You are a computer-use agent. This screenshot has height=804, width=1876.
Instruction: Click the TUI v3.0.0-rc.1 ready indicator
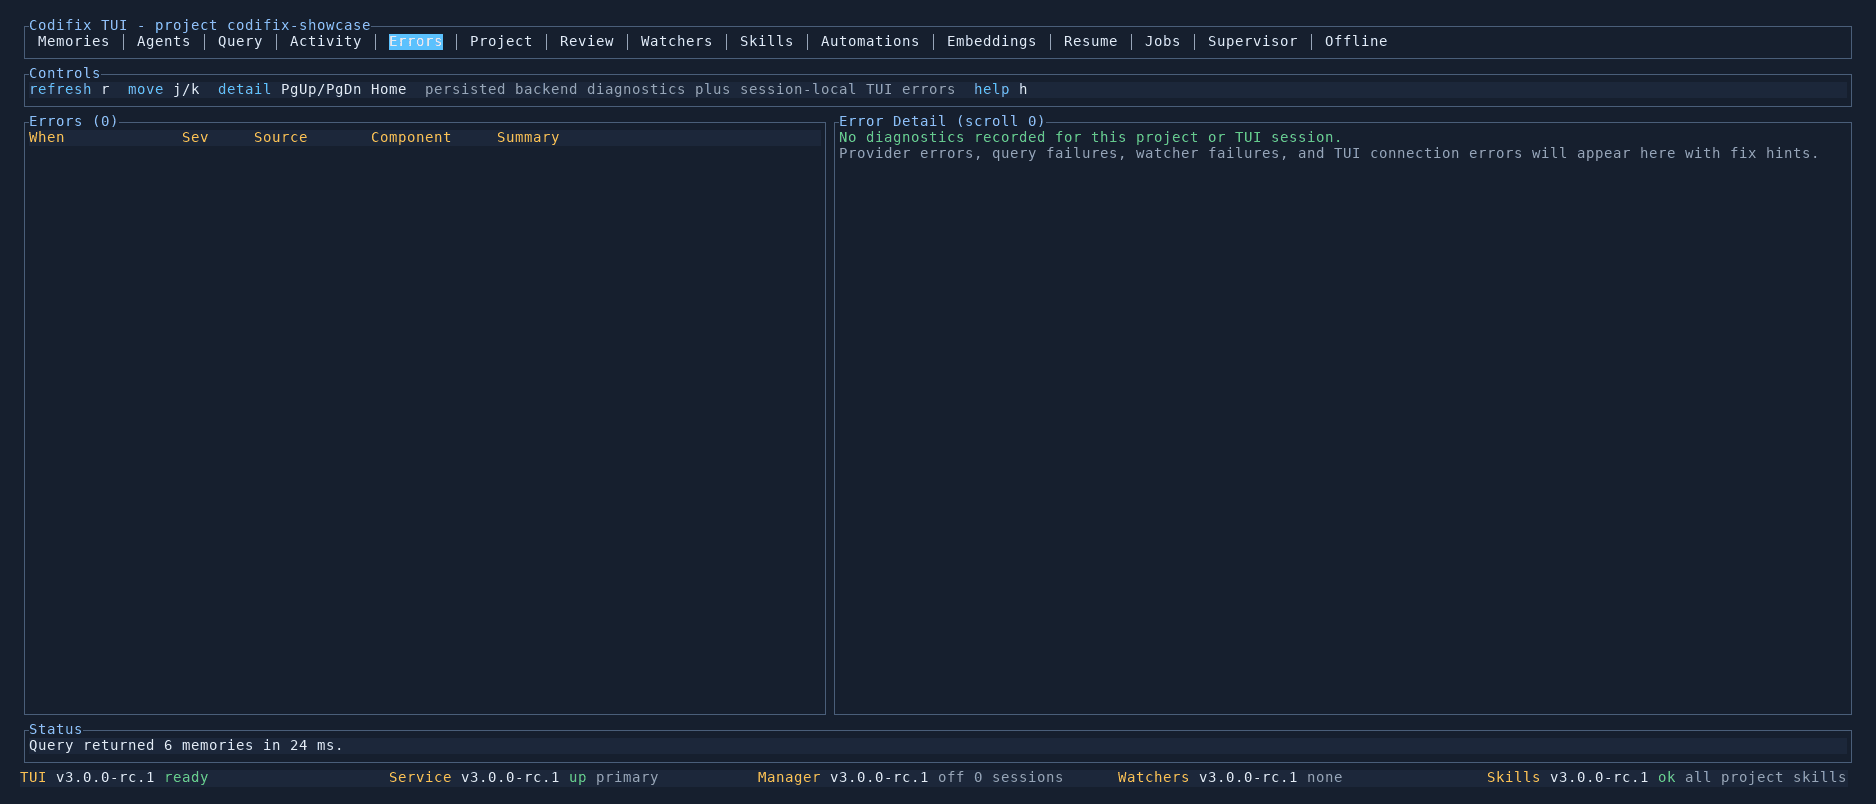click(114, 777)
